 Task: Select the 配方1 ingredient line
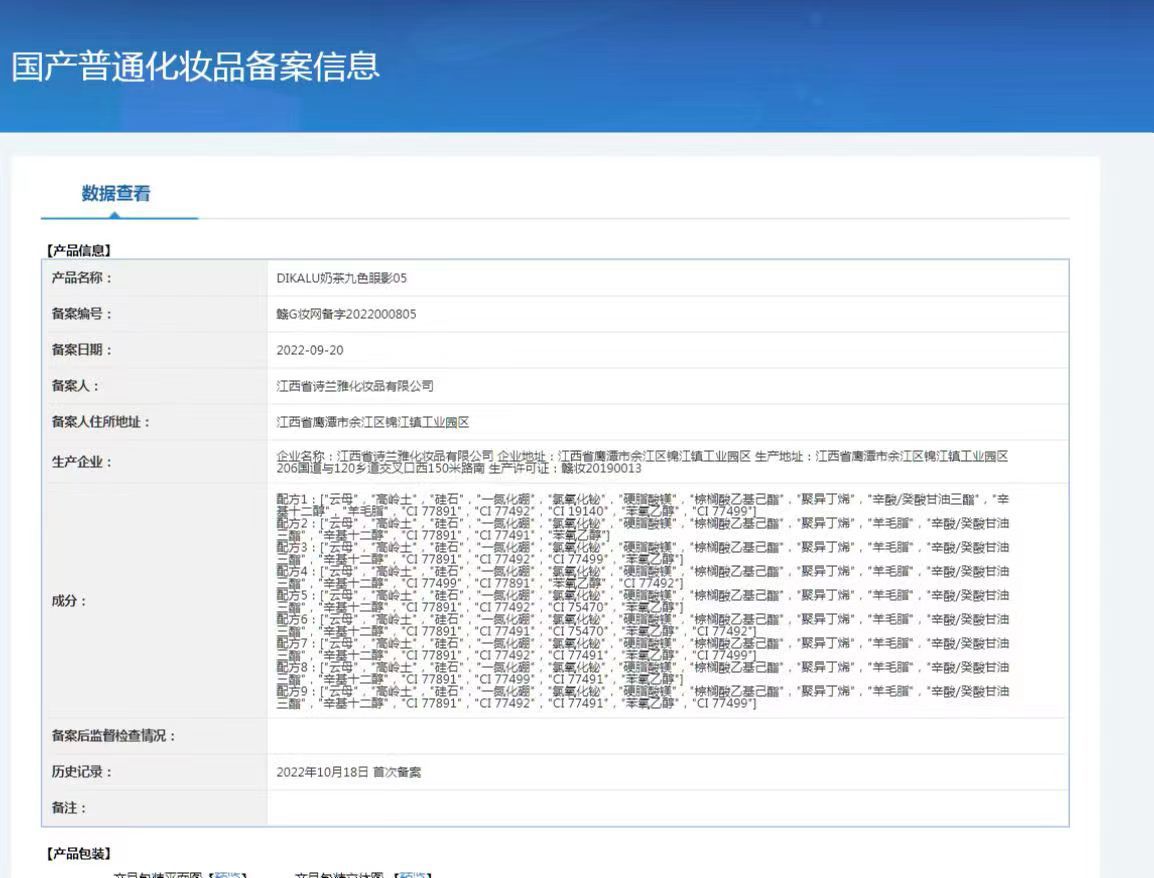click(643, 505)
